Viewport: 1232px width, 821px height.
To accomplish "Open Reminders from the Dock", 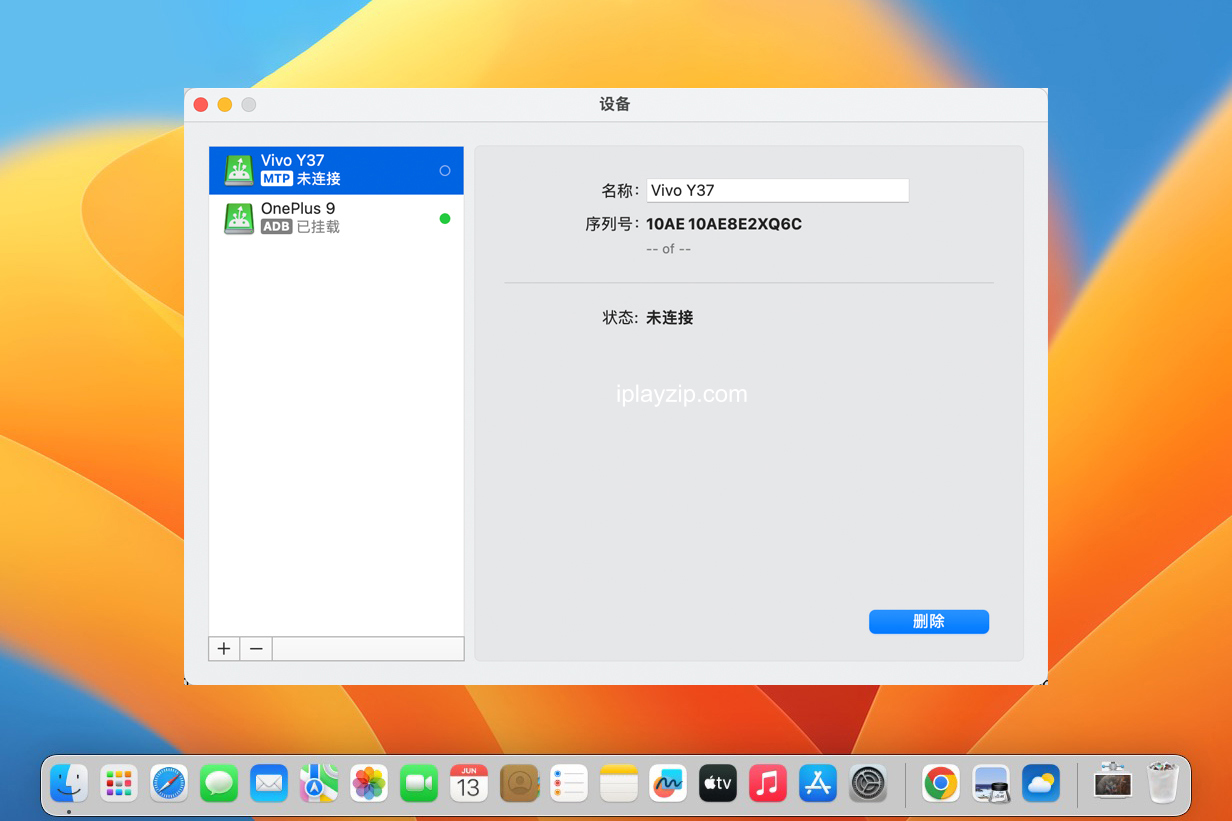I will tap(569, 783).
